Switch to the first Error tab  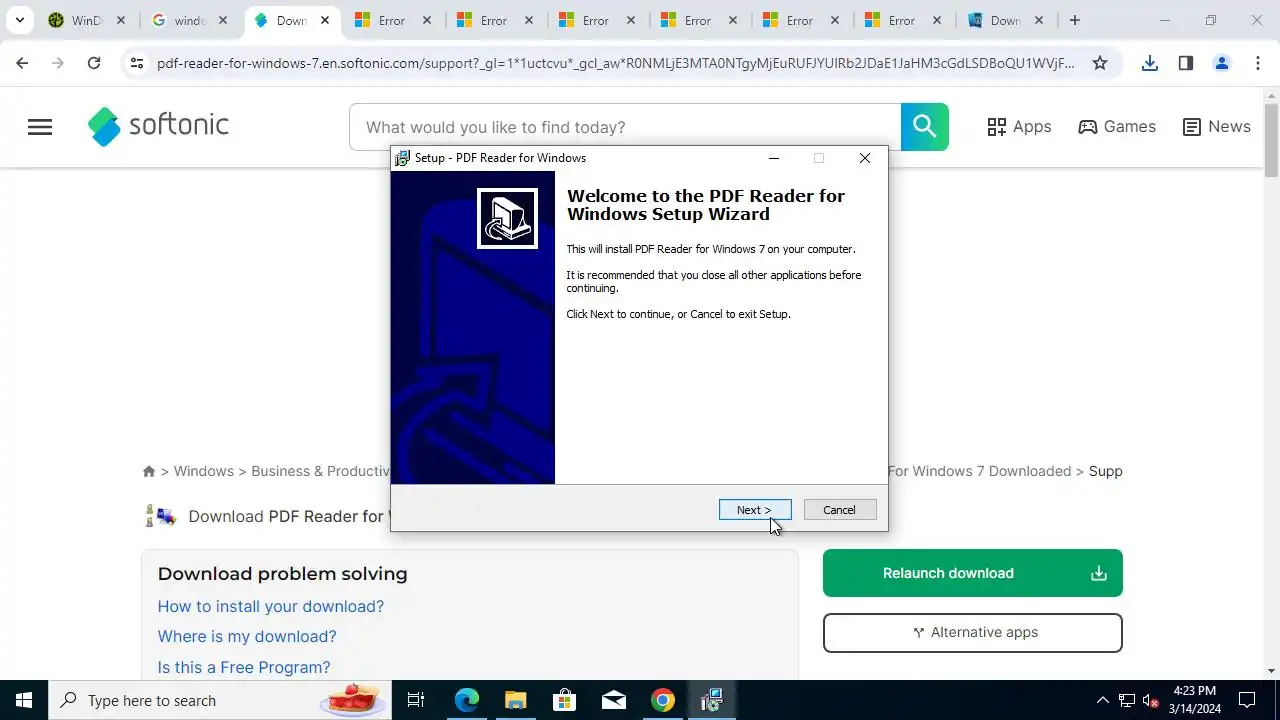point(393,20)
